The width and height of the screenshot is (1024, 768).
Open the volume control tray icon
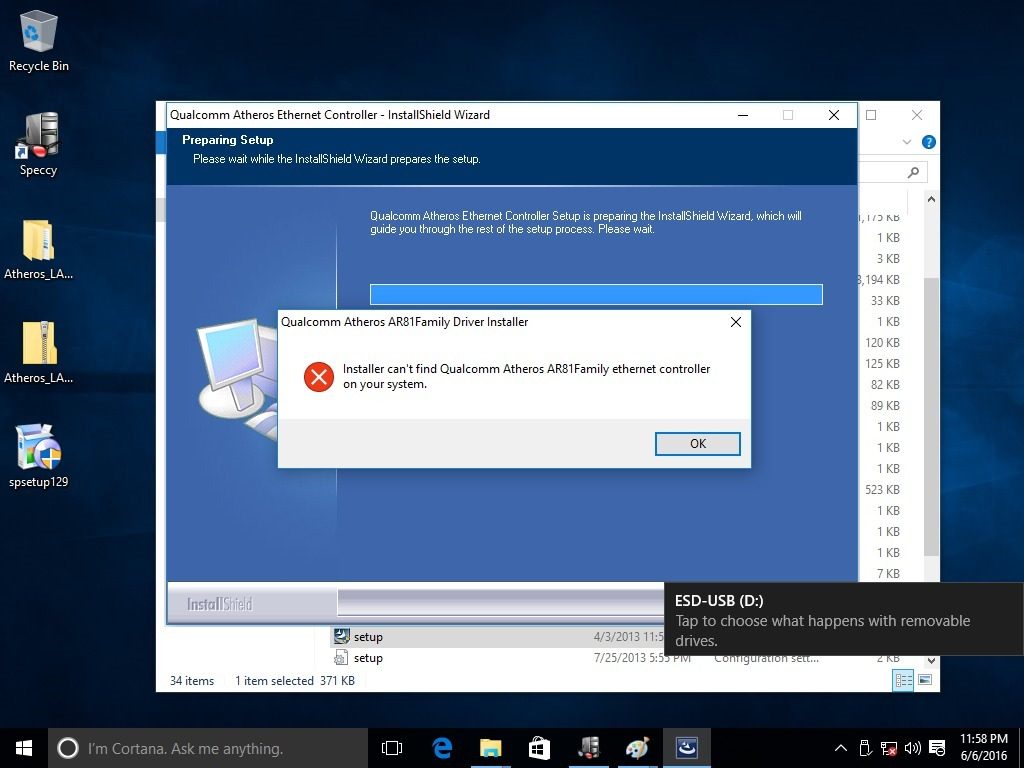click(912, 748)
